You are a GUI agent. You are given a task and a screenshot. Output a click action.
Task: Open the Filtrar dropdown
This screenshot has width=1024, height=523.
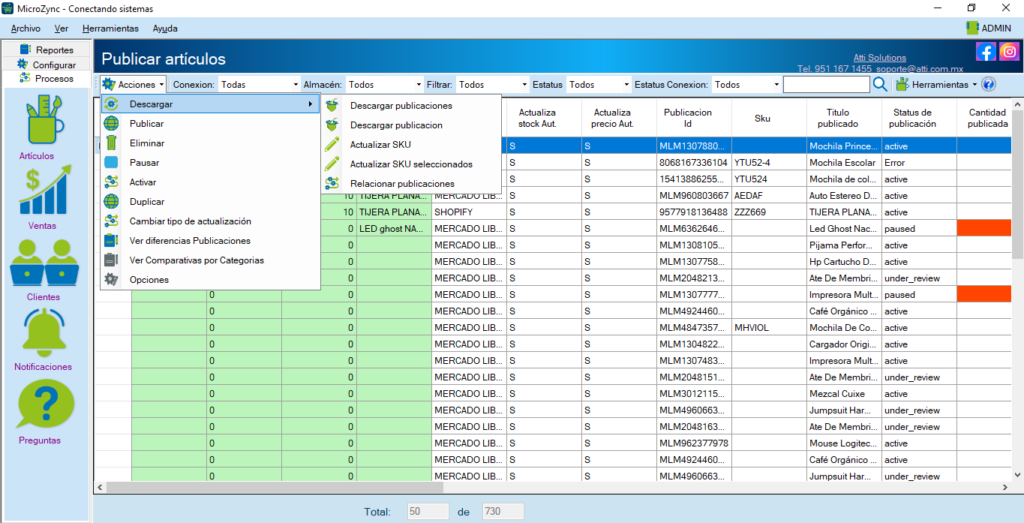(x=492, y=84)
